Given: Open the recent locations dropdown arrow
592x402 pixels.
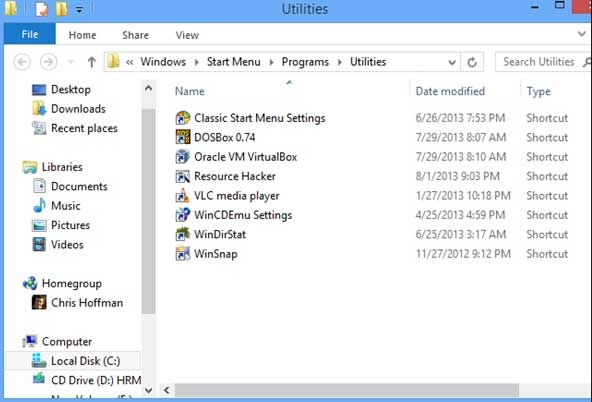Looking at the screenshot, I should (x=71, y=62).
